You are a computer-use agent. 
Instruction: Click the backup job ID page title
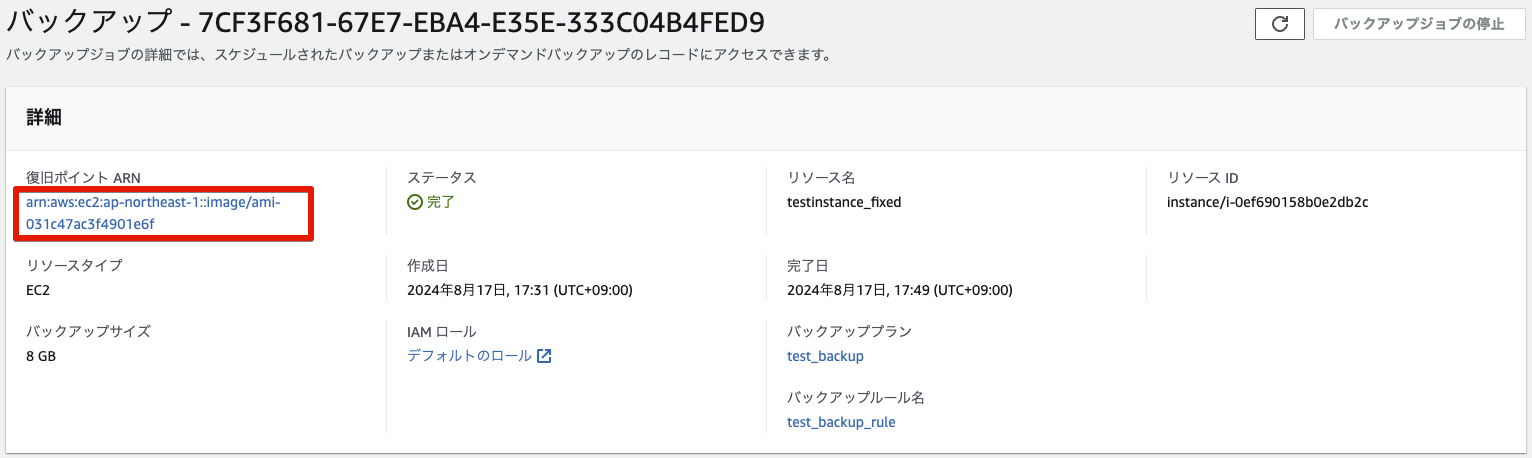point(392,22)
